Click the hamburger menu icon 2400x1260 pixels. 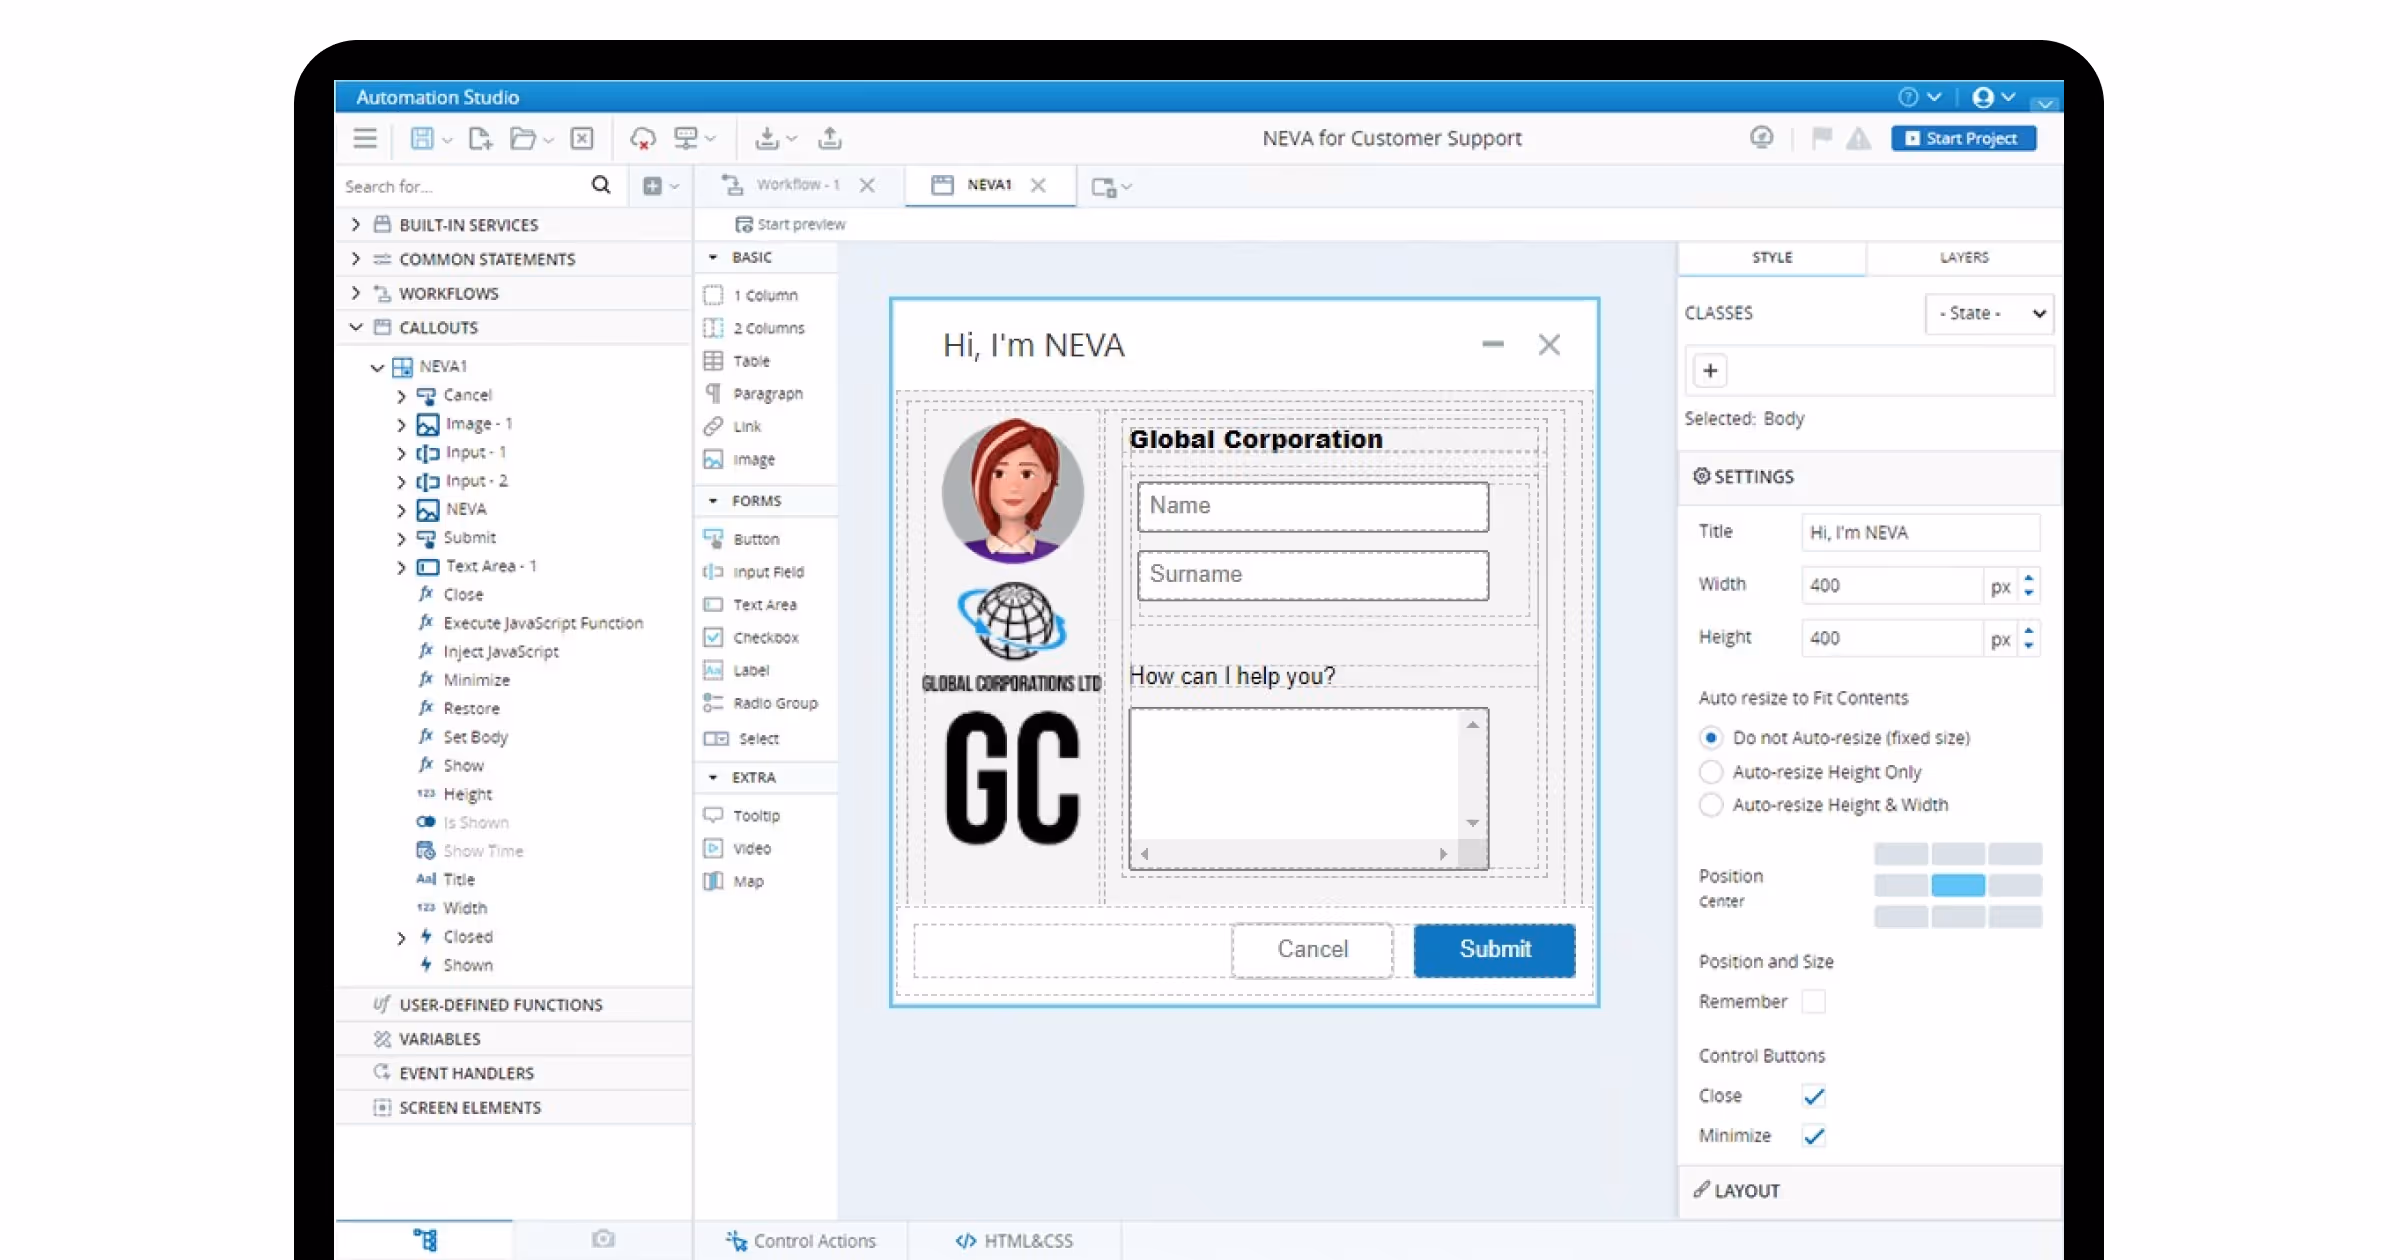365,138
